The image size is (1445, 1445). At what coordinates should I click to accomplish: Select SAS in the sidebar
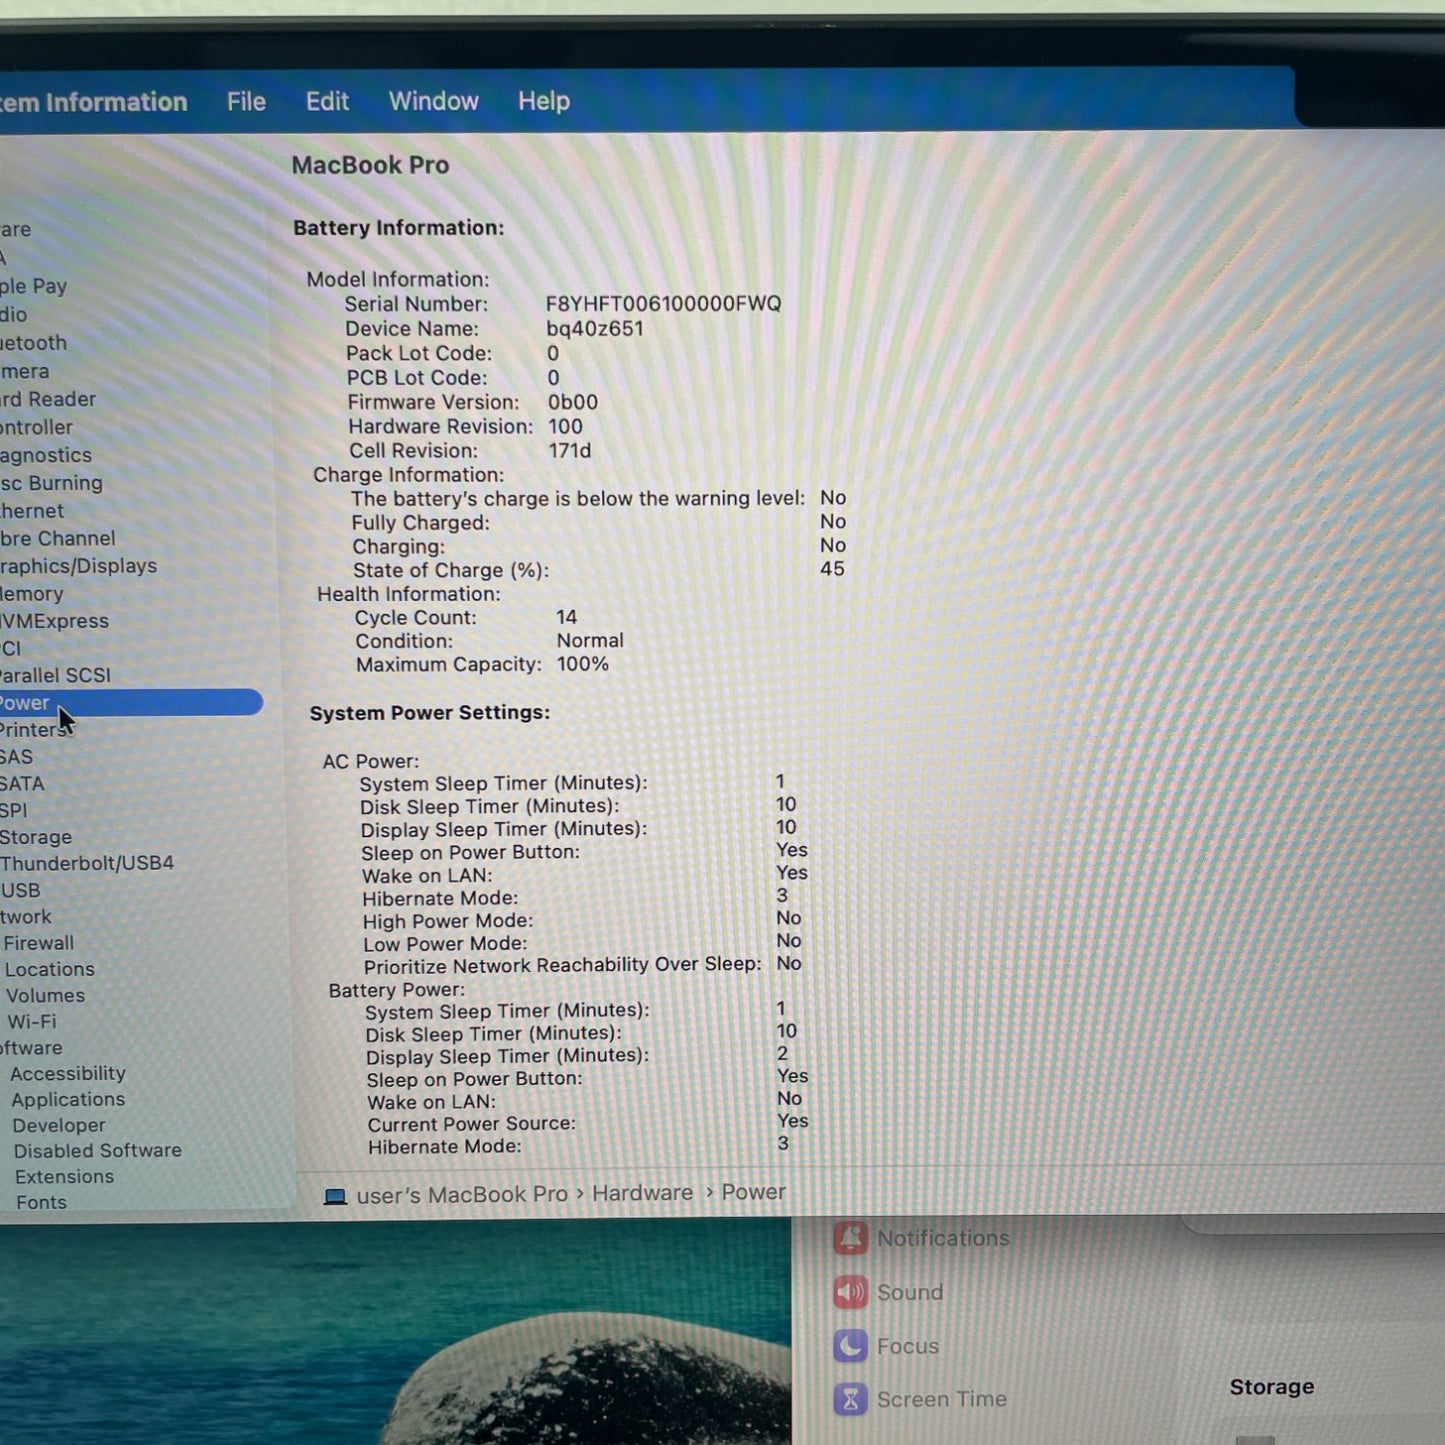point(16,757)
